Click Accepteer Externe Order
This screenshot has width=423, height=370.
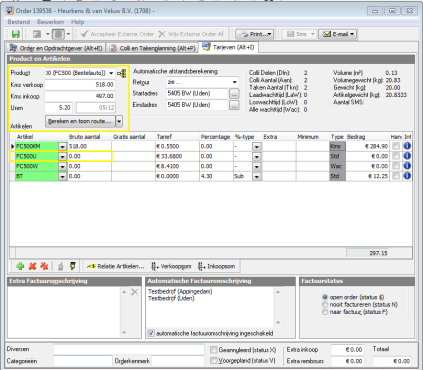coord(117,34)
